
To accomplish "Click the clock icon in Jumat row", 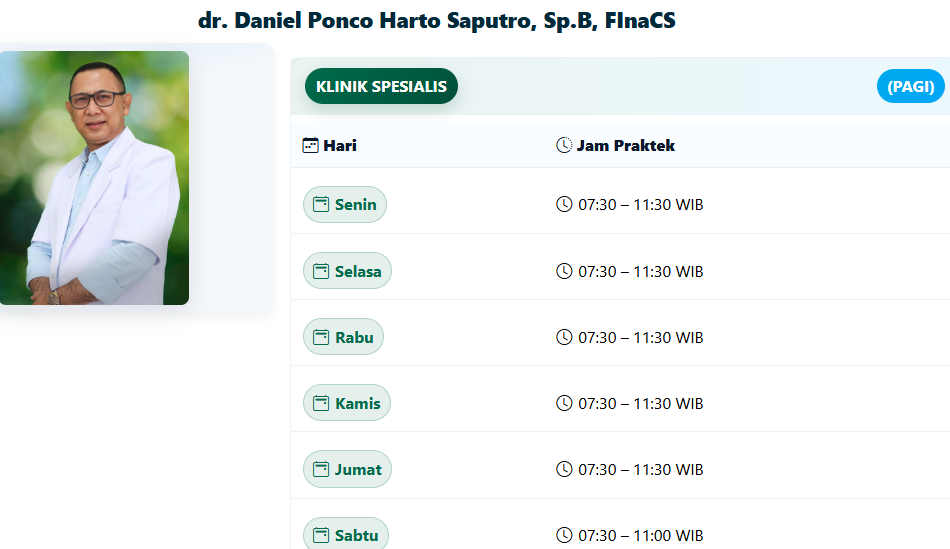I will [x=564, y=469].
